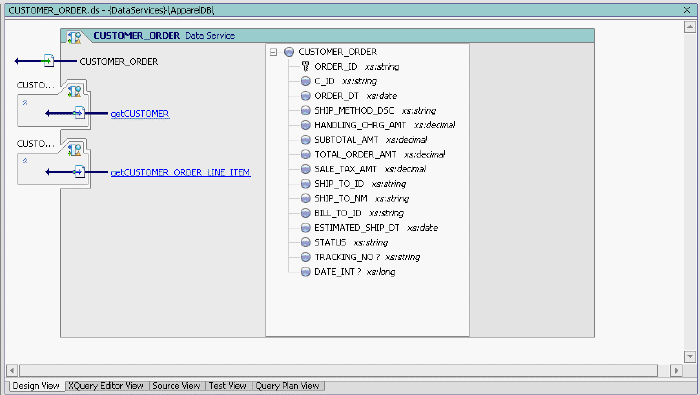Viewport: 700px width, 395px height.
Task: Select the DATE_INT xs:long row text
Action: coord(354,272)
